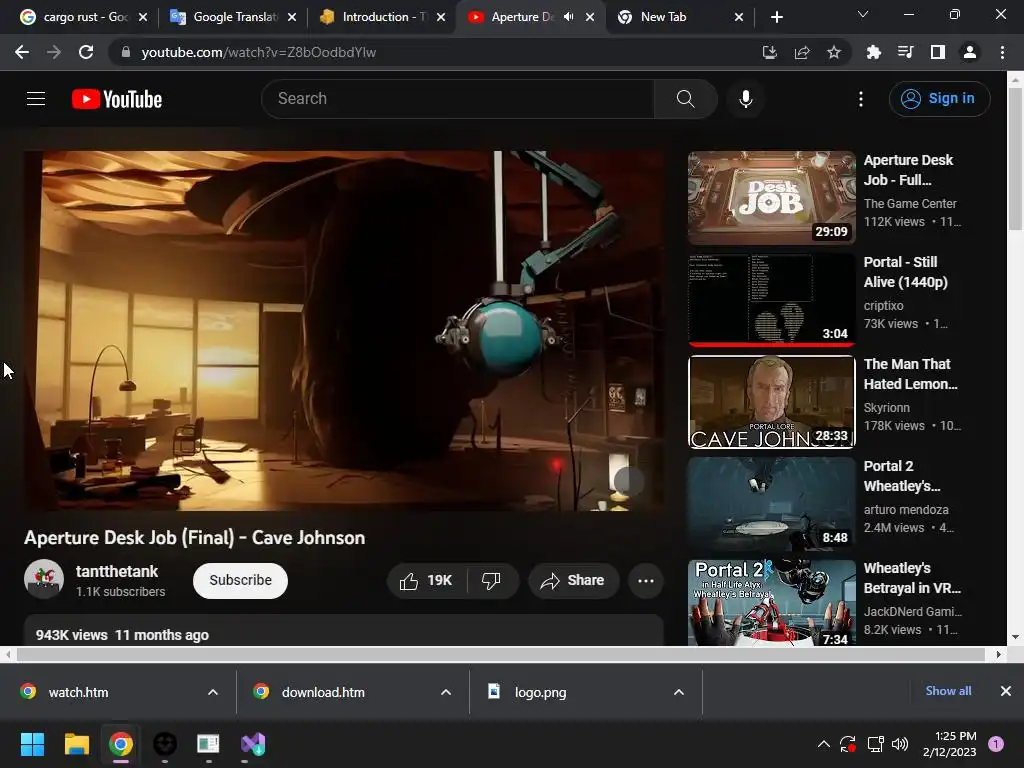
Task: Open Visual Studio from taskbar
Action: click(253, 744)
